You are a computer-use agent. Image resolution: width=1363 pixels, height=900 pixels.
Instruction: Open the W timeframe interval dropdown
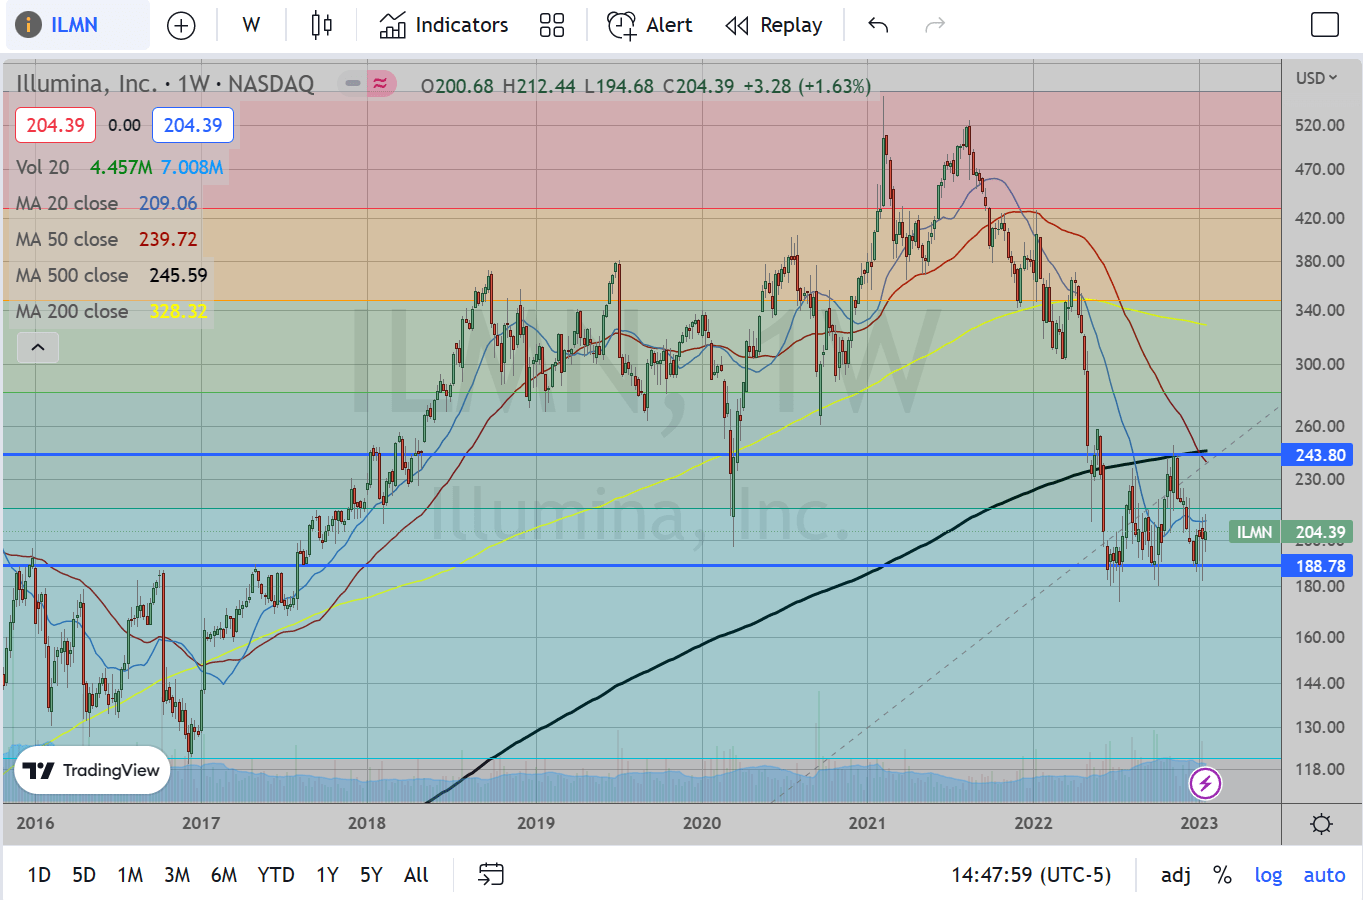tap(251, 25)
